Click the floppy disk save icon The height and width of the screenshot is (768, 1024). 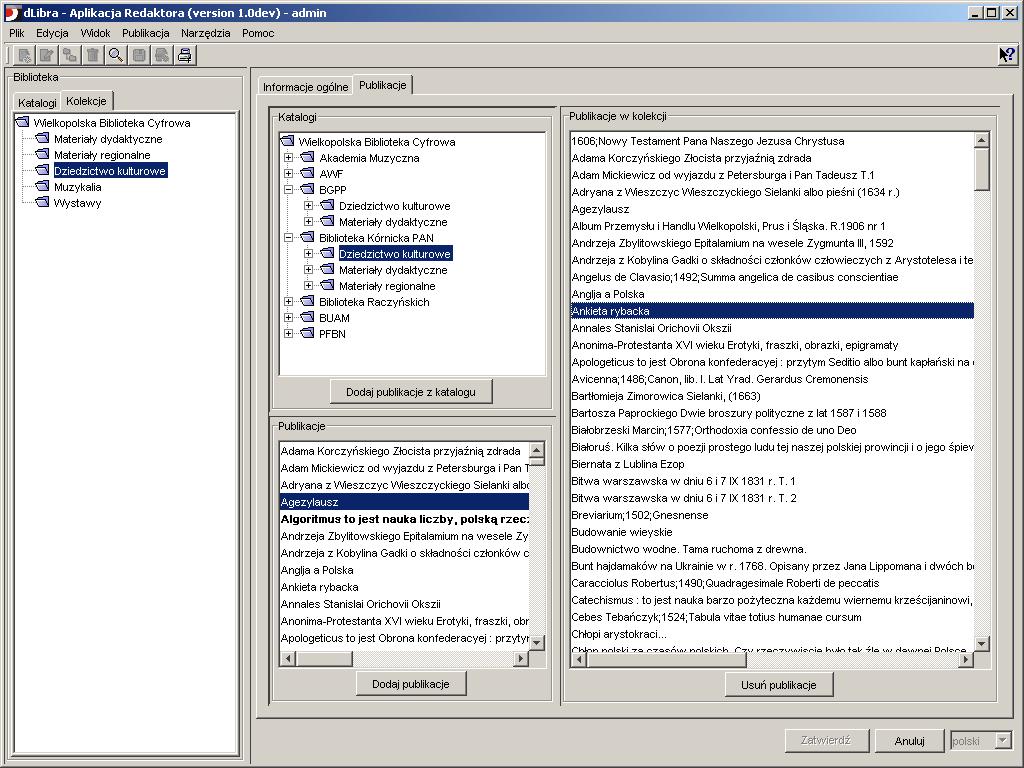pos(138,56)
